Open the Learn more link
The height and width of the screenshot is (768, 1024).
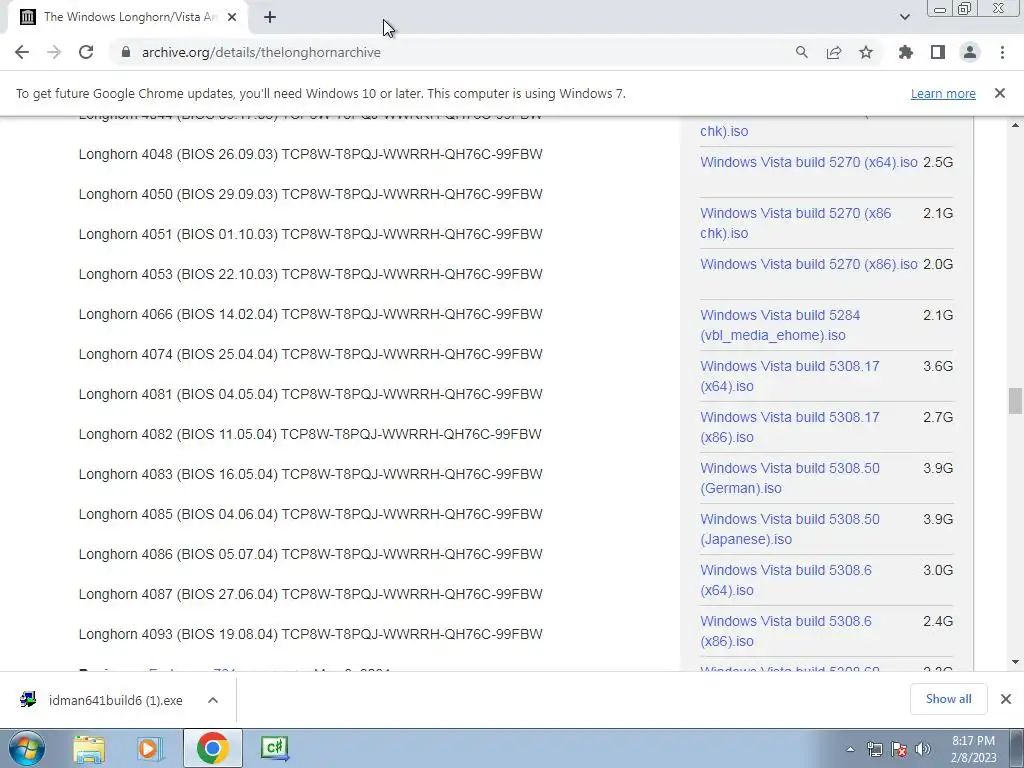coord(943,93)
